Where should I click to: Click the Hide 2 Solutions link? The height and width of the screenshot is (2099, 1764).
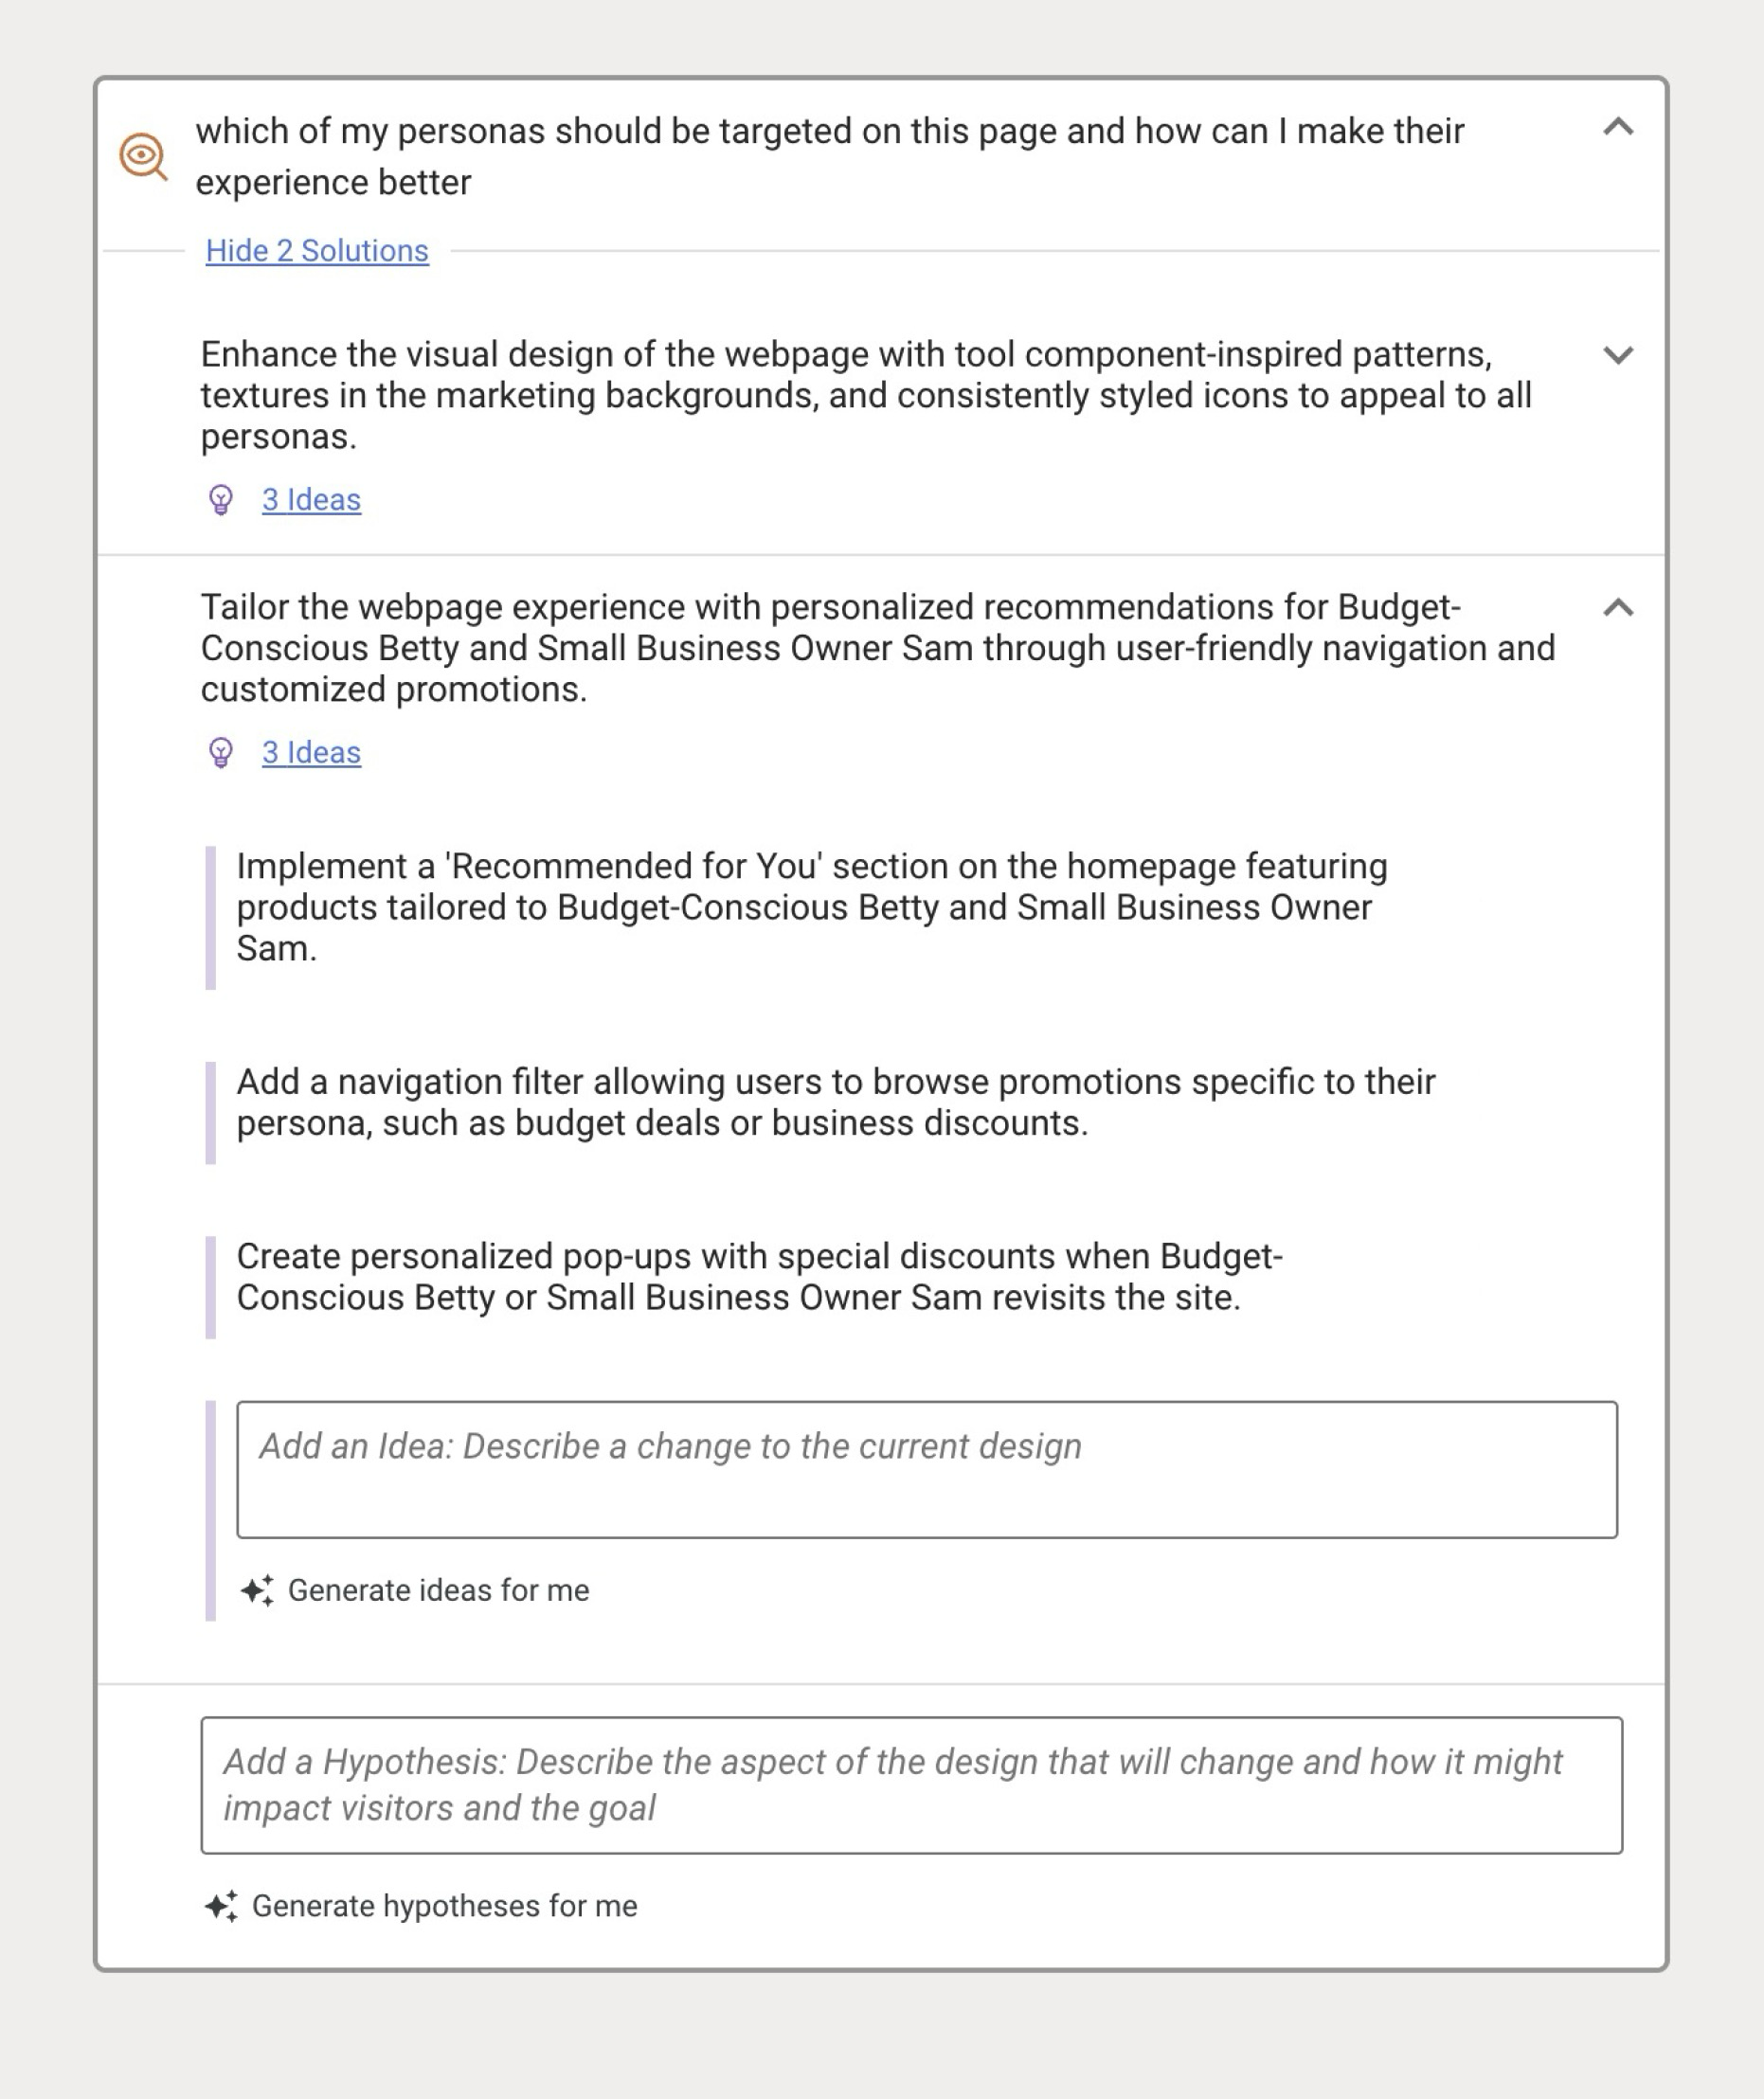(317, 251)
